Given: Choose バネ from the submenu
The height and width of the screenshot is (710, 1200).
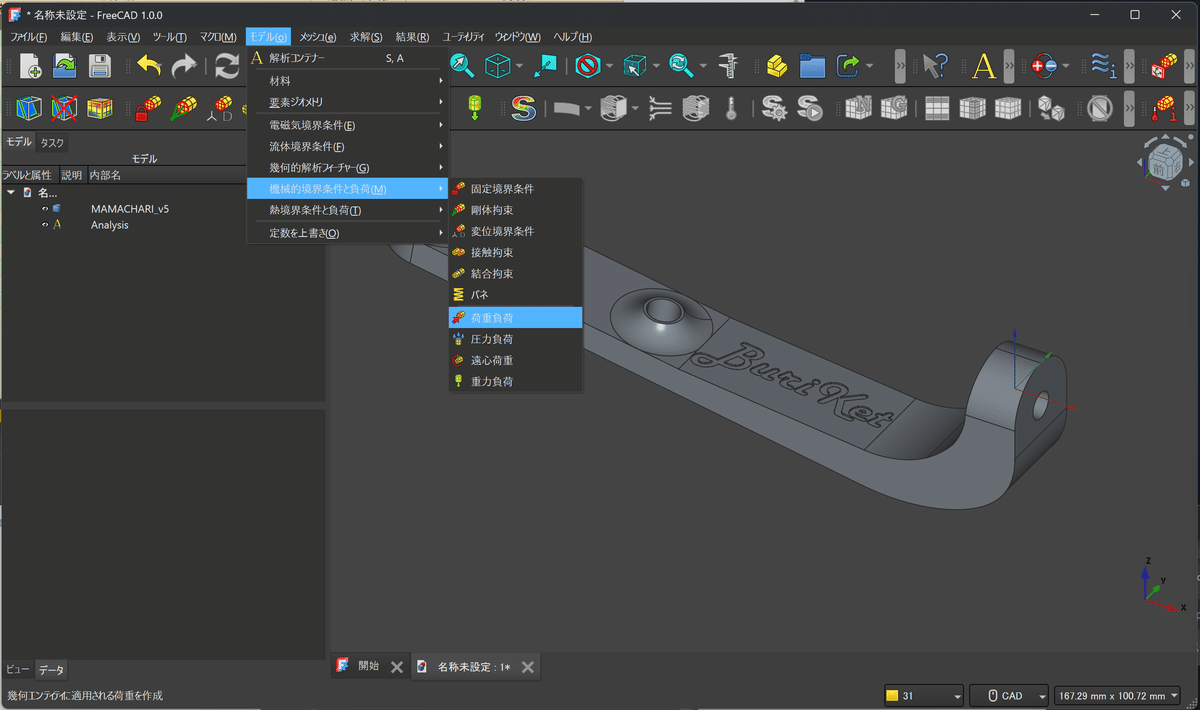Looking at the screenshot, I should pos(516,296).
